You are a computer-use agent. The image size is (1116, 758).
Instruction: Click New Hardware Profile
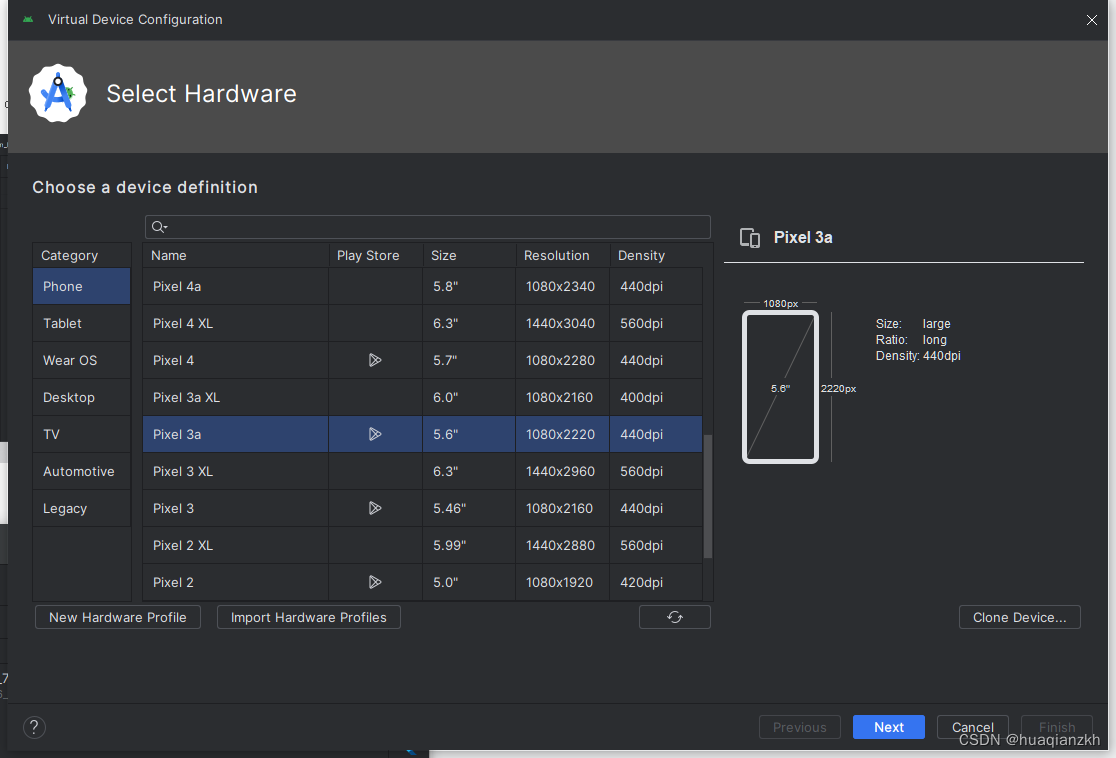coord(117,617)
